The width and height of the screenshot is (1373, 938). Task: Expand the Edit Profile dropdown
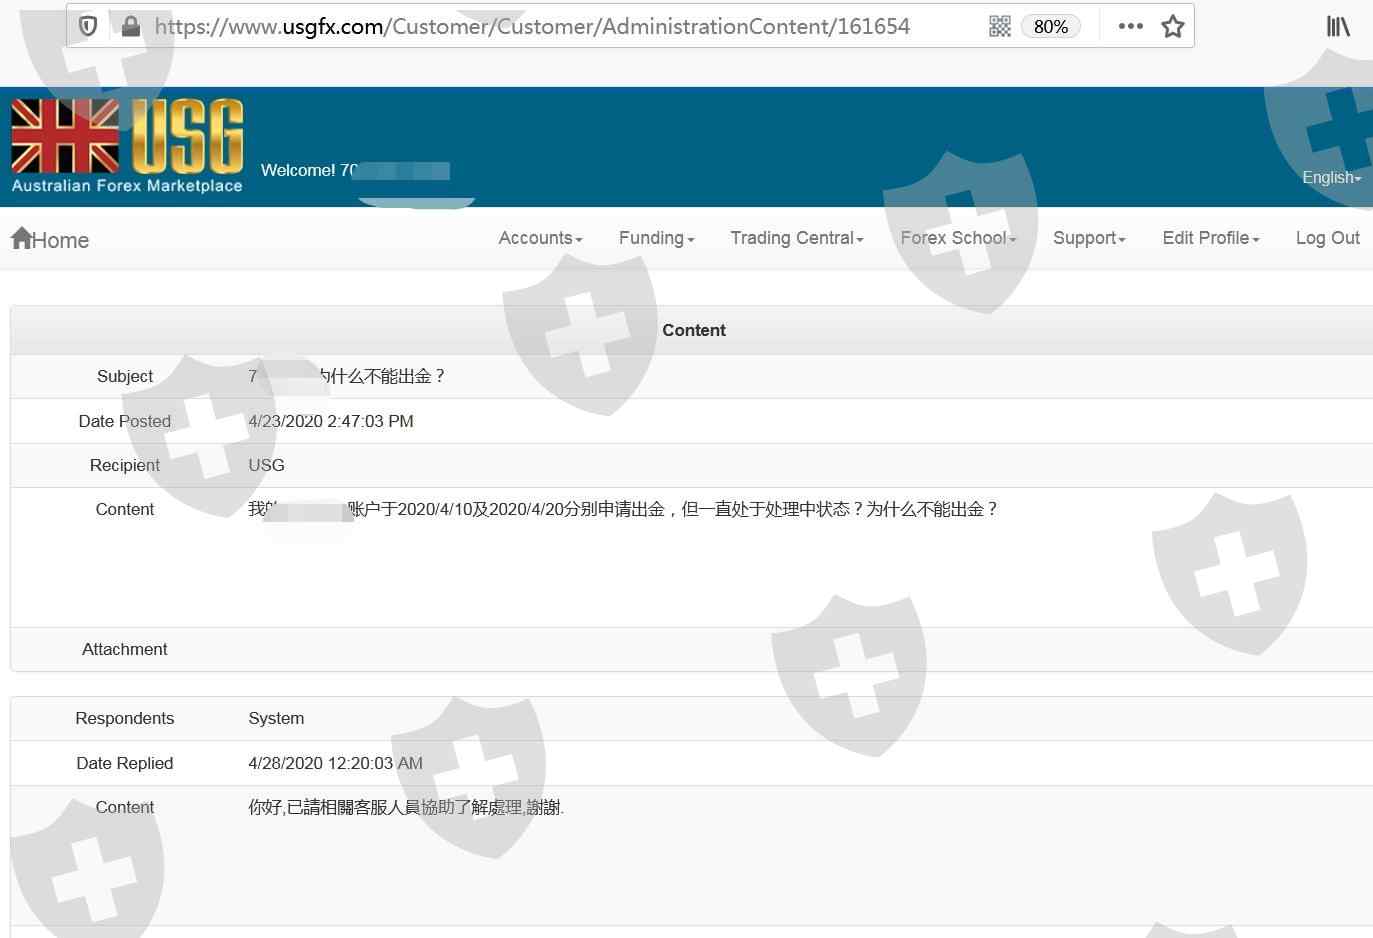pyautogui.click(x=1210, y=238)
